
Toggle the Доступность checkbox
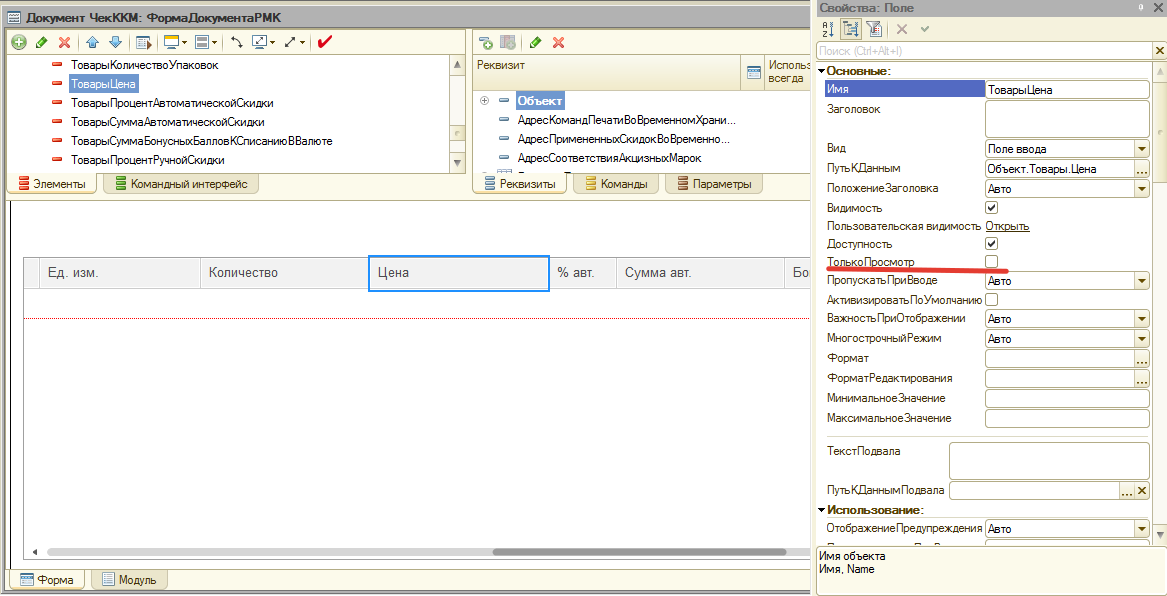coord(991,243)
